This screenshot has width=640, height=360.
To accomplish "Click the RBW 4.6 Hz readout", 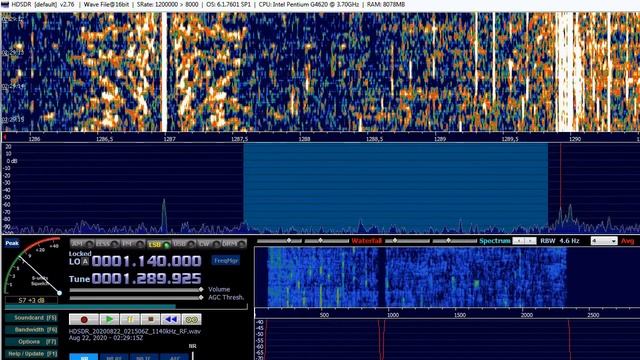I will pyautogui.click(x=560, y=241).
